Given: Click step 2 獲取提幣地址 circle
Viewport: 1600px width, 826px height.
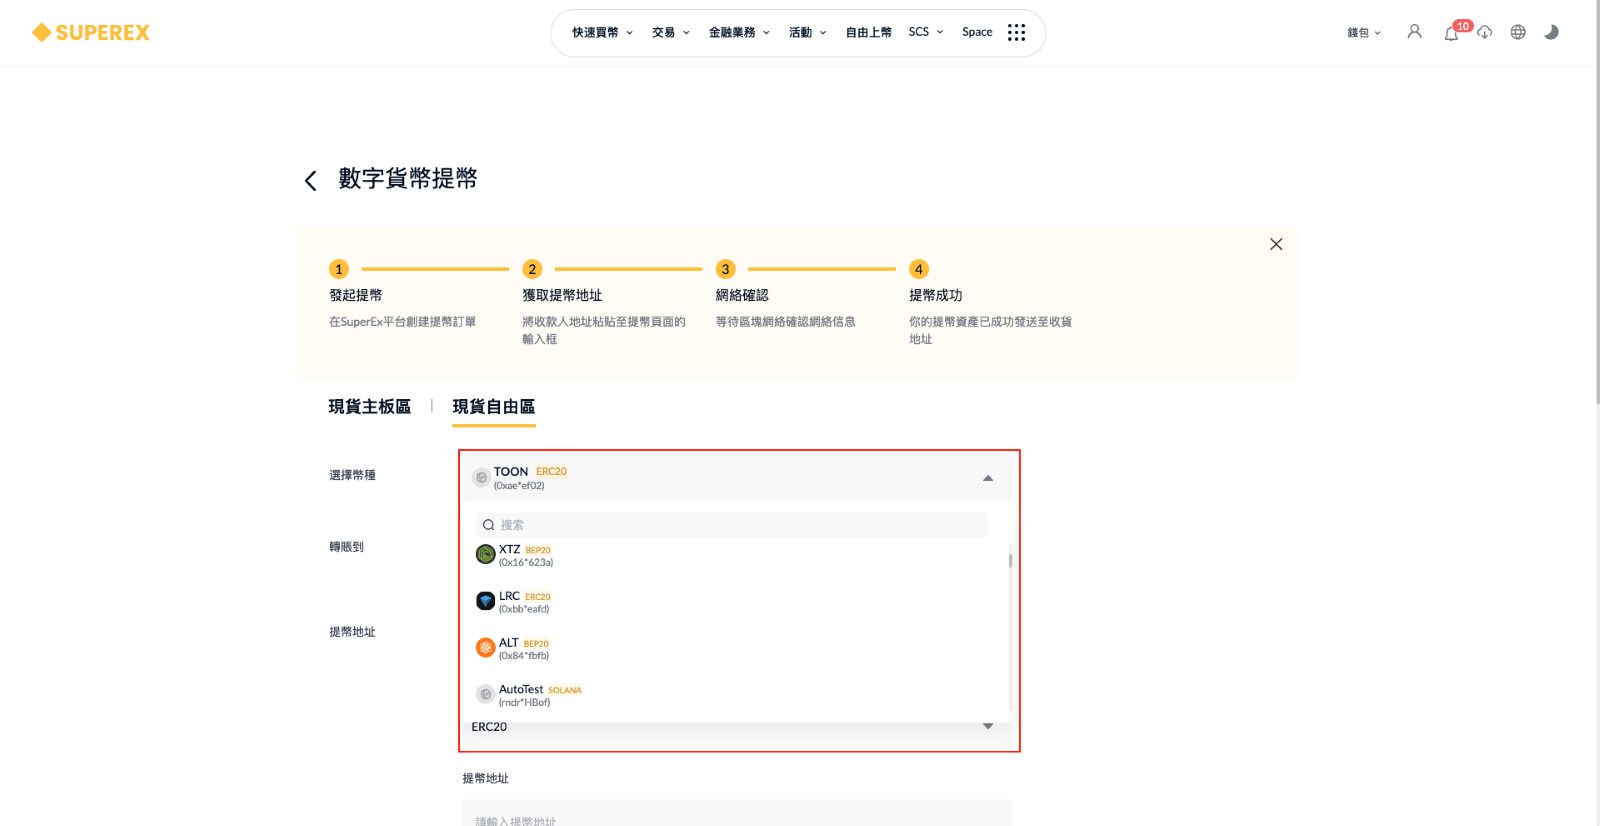Looking at the screenshot, I should (532, 269).
